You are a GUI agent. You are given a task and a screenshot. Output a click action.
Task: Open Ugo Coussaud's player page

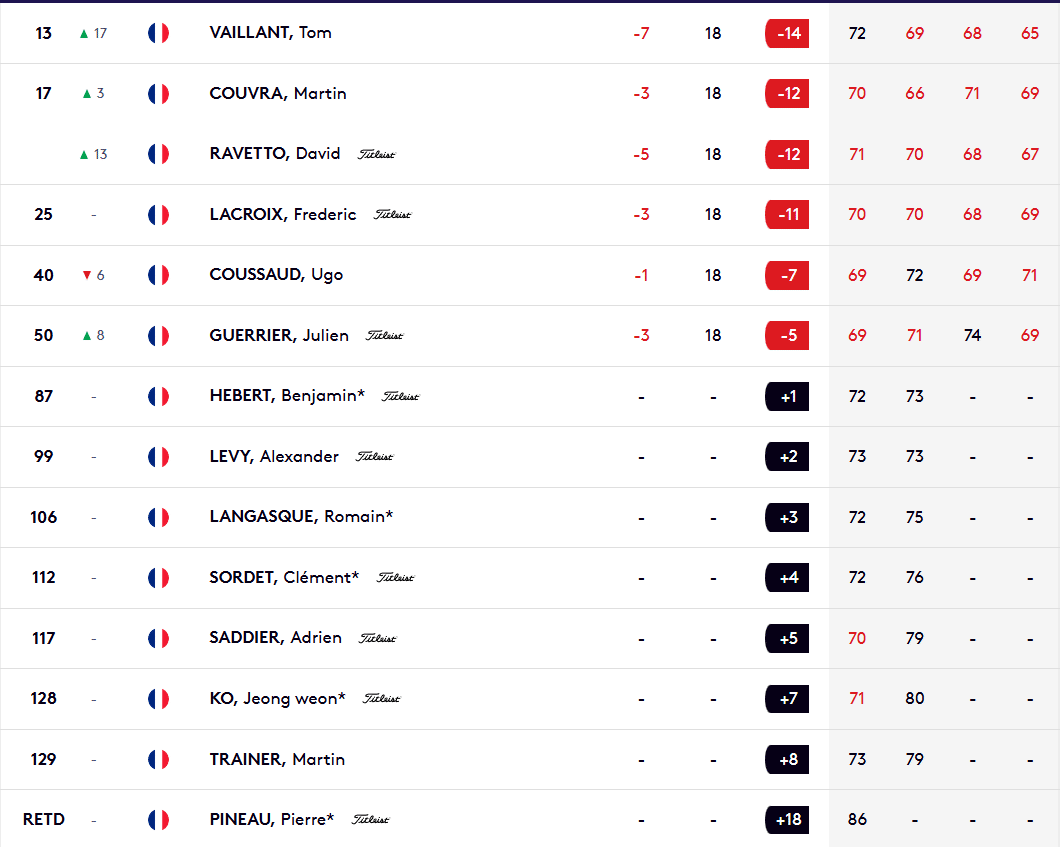tap(276, 275)
